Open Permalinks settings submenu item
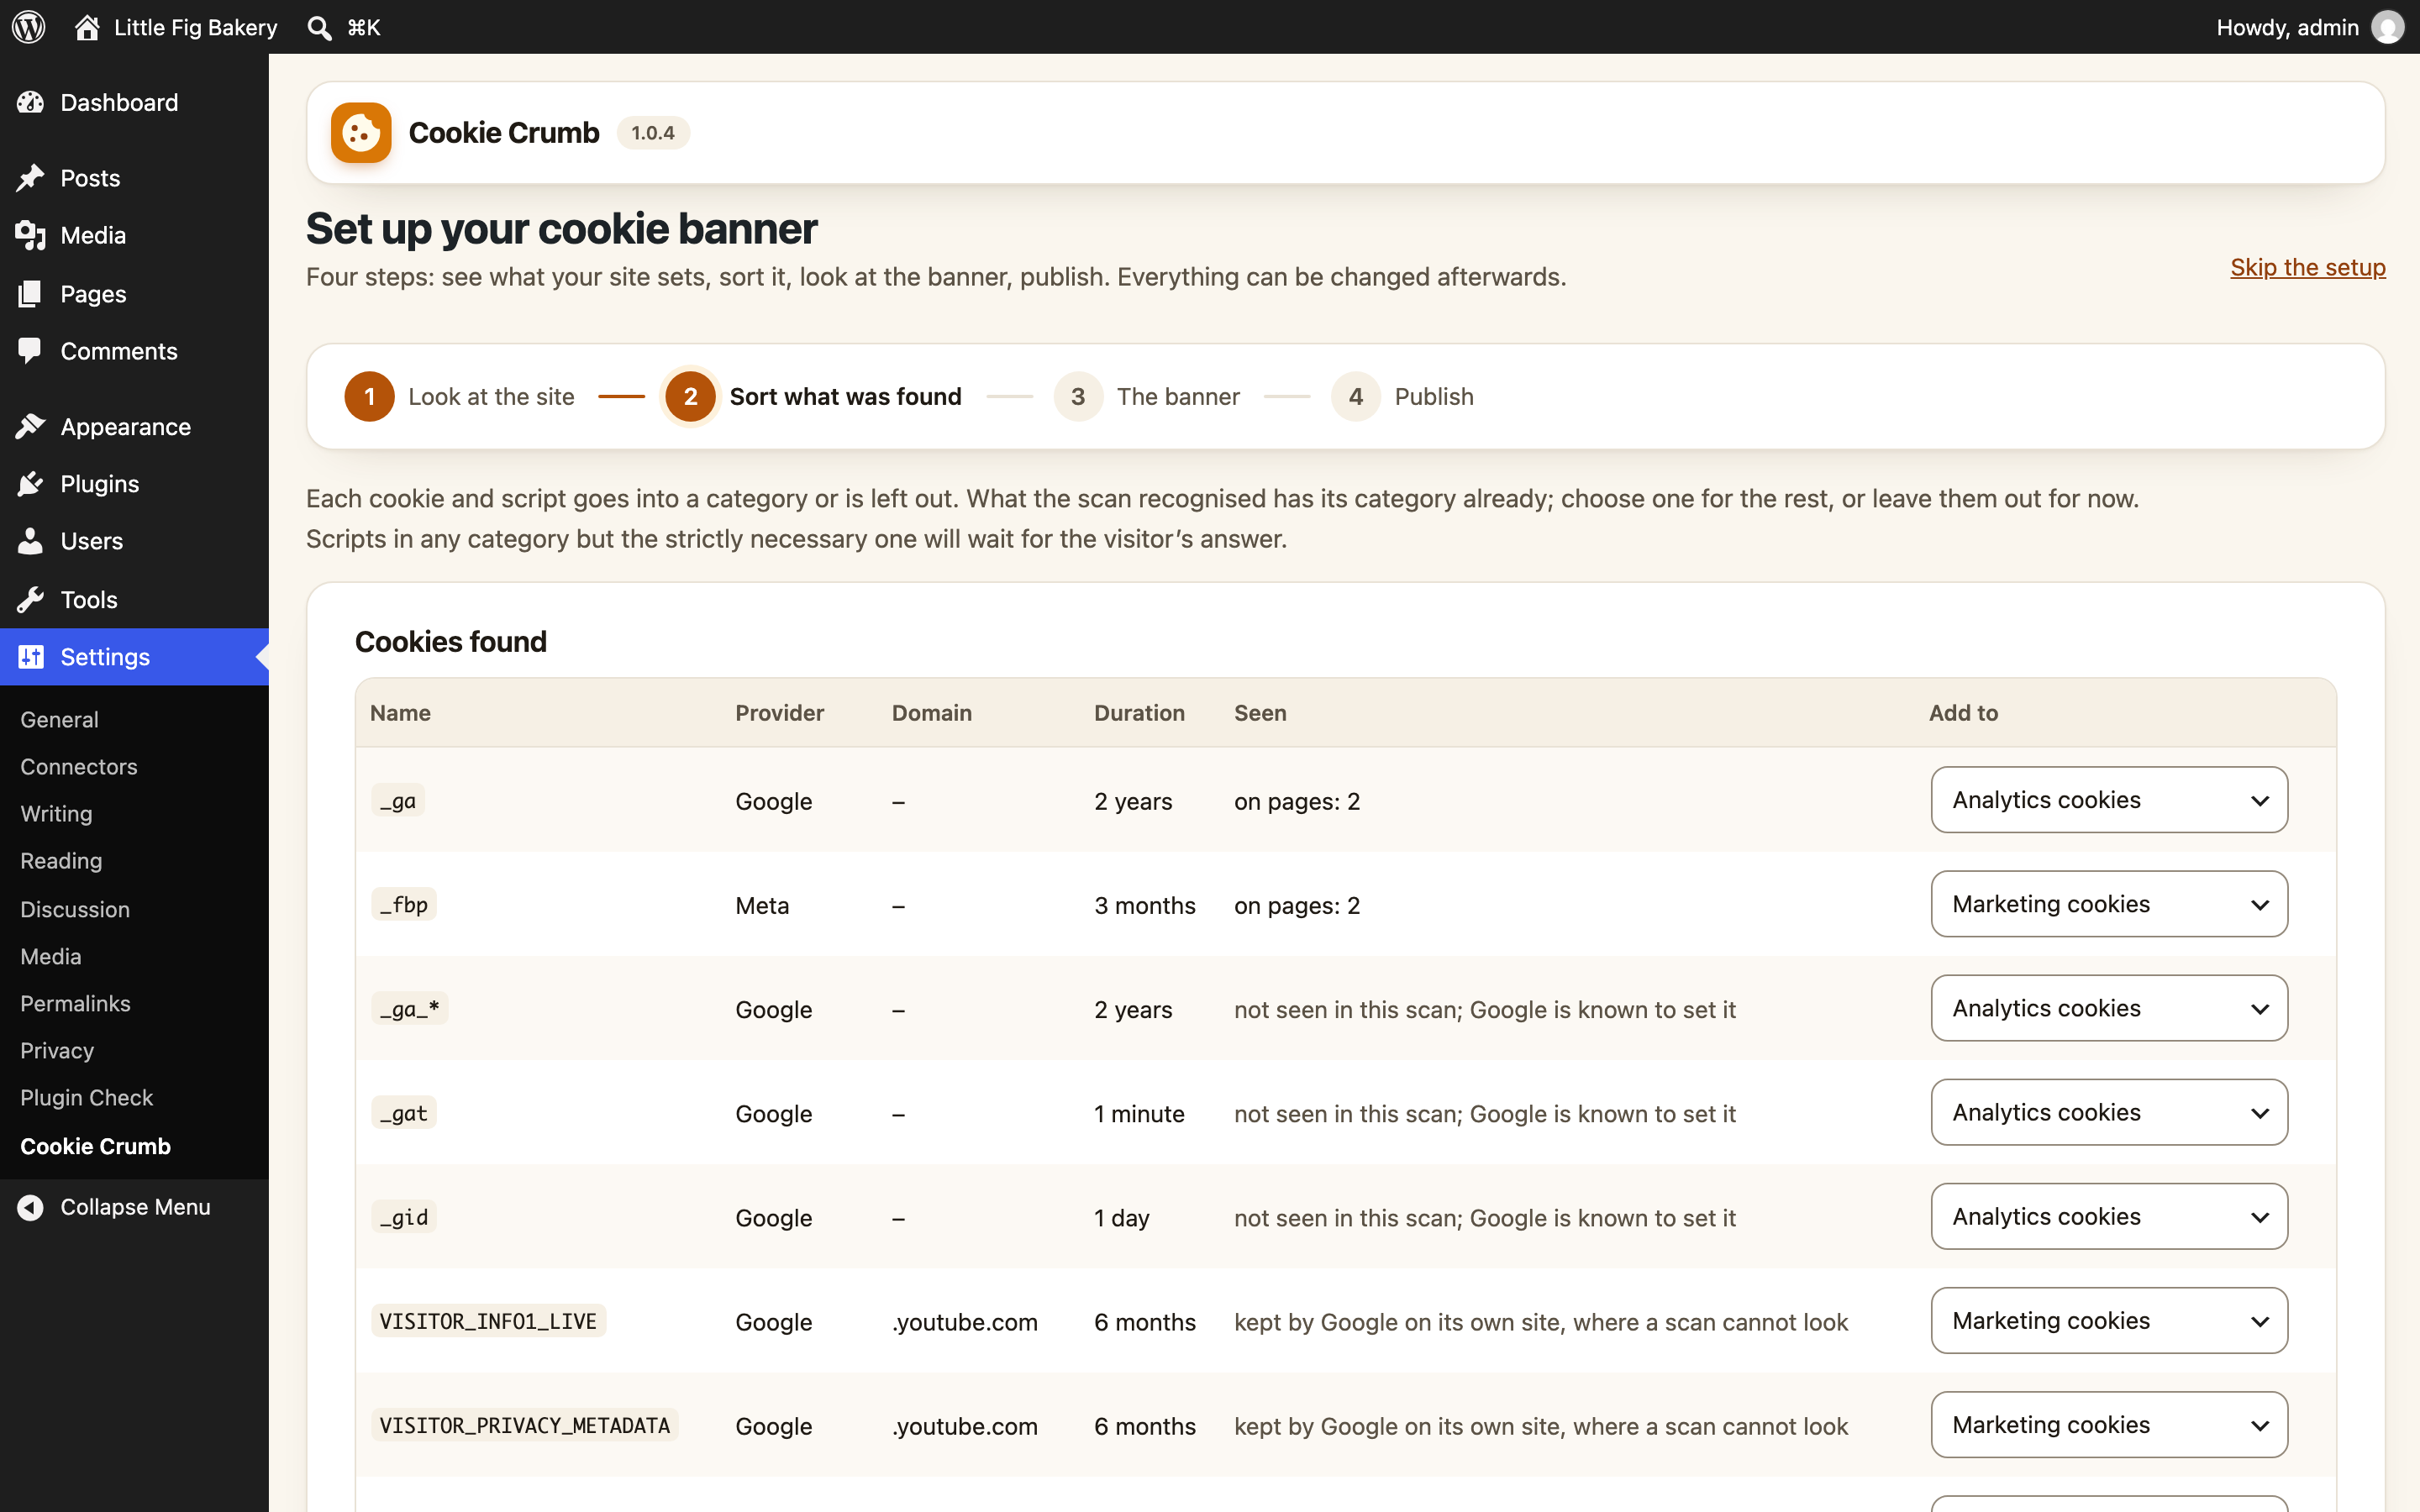Image resolution: width=2420 pixels, height=1512 pixels. coord(75,1003)
